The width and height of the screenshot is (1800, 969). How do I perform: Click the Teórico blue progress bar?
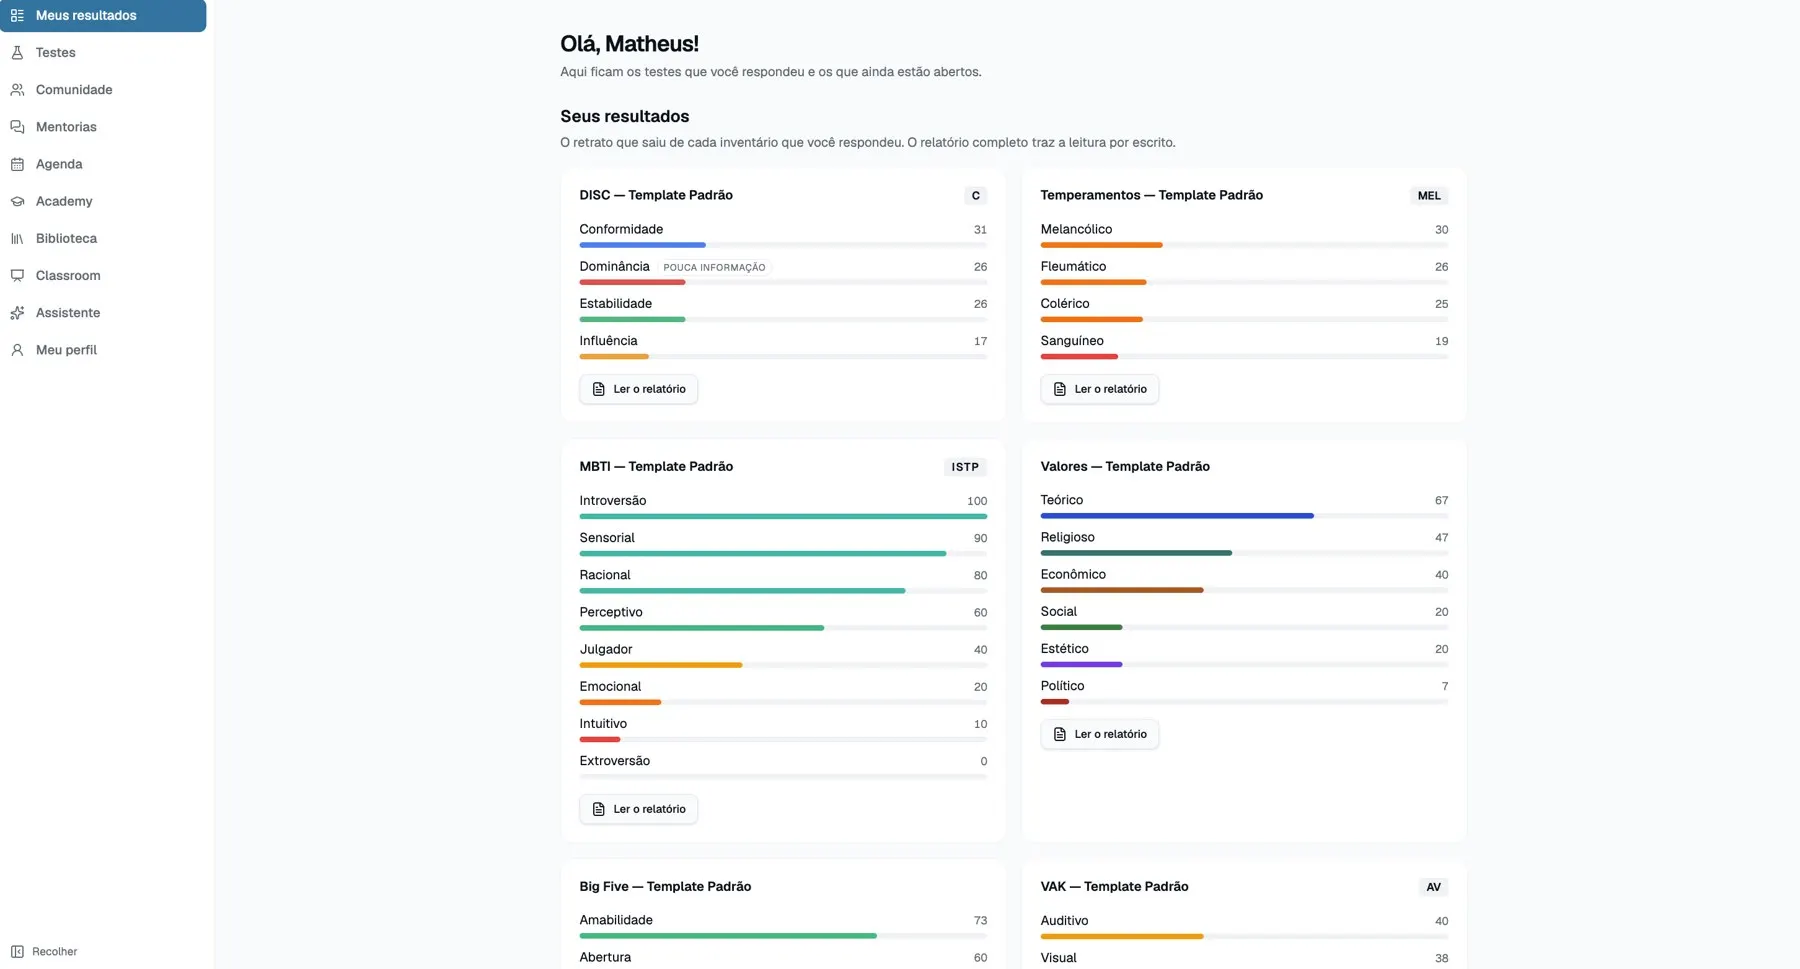tap(1177, 516)
